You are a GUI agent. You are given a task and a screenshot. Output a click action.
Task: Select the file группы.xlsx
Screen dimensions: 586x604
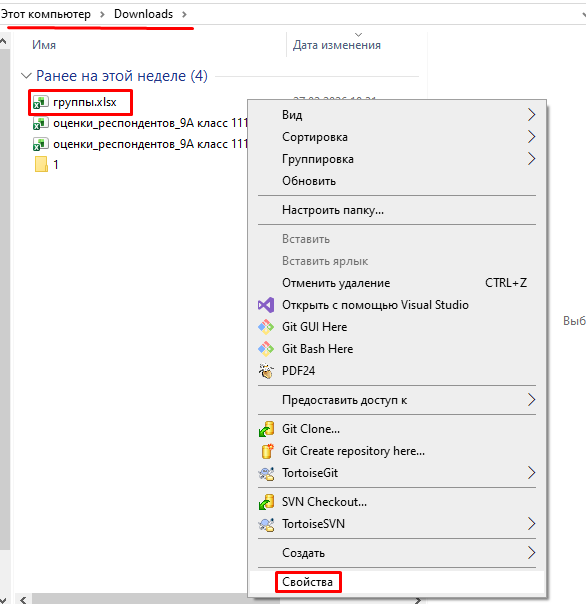click(85, 102)
